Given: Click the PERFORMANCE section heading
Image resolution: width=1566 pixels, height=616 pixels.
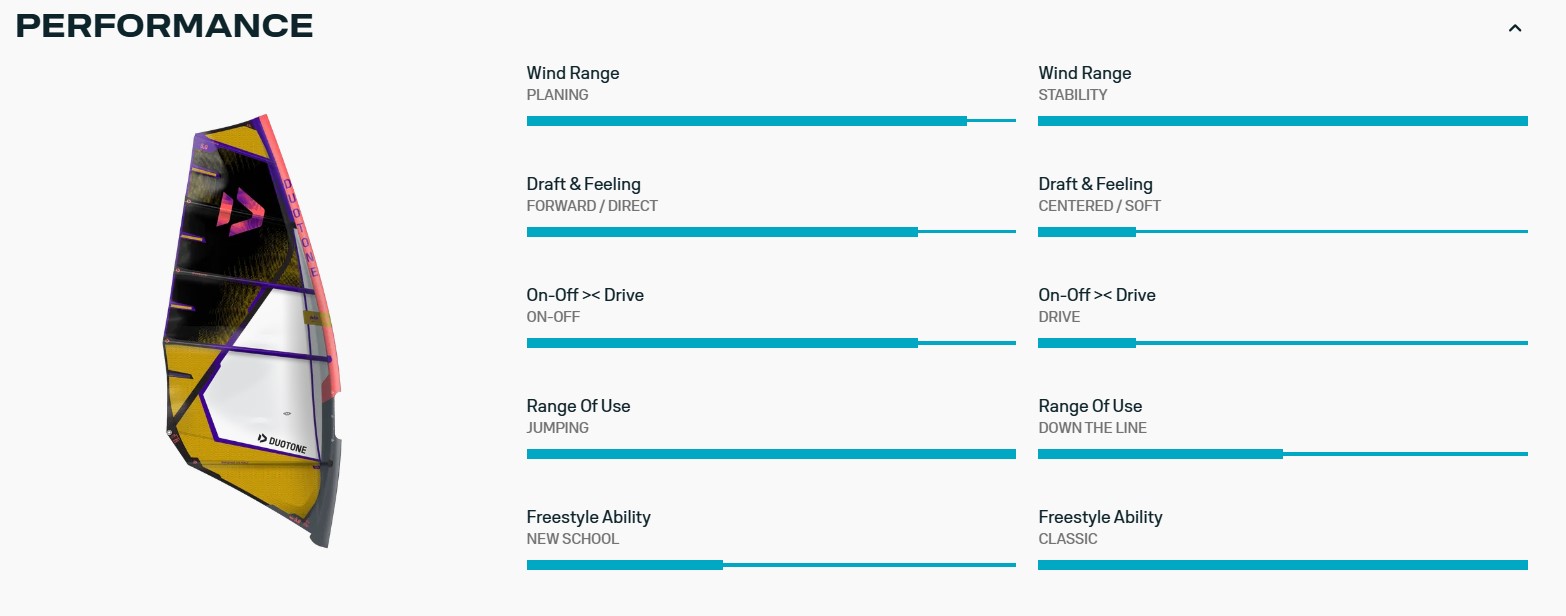Looking at the screenshot, I should click(x=165, y=26).
